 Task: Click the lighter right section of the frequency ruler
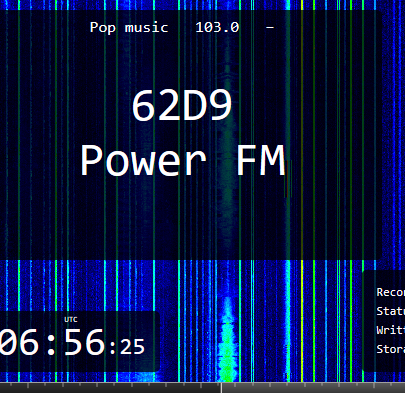(x=313, y=388)
